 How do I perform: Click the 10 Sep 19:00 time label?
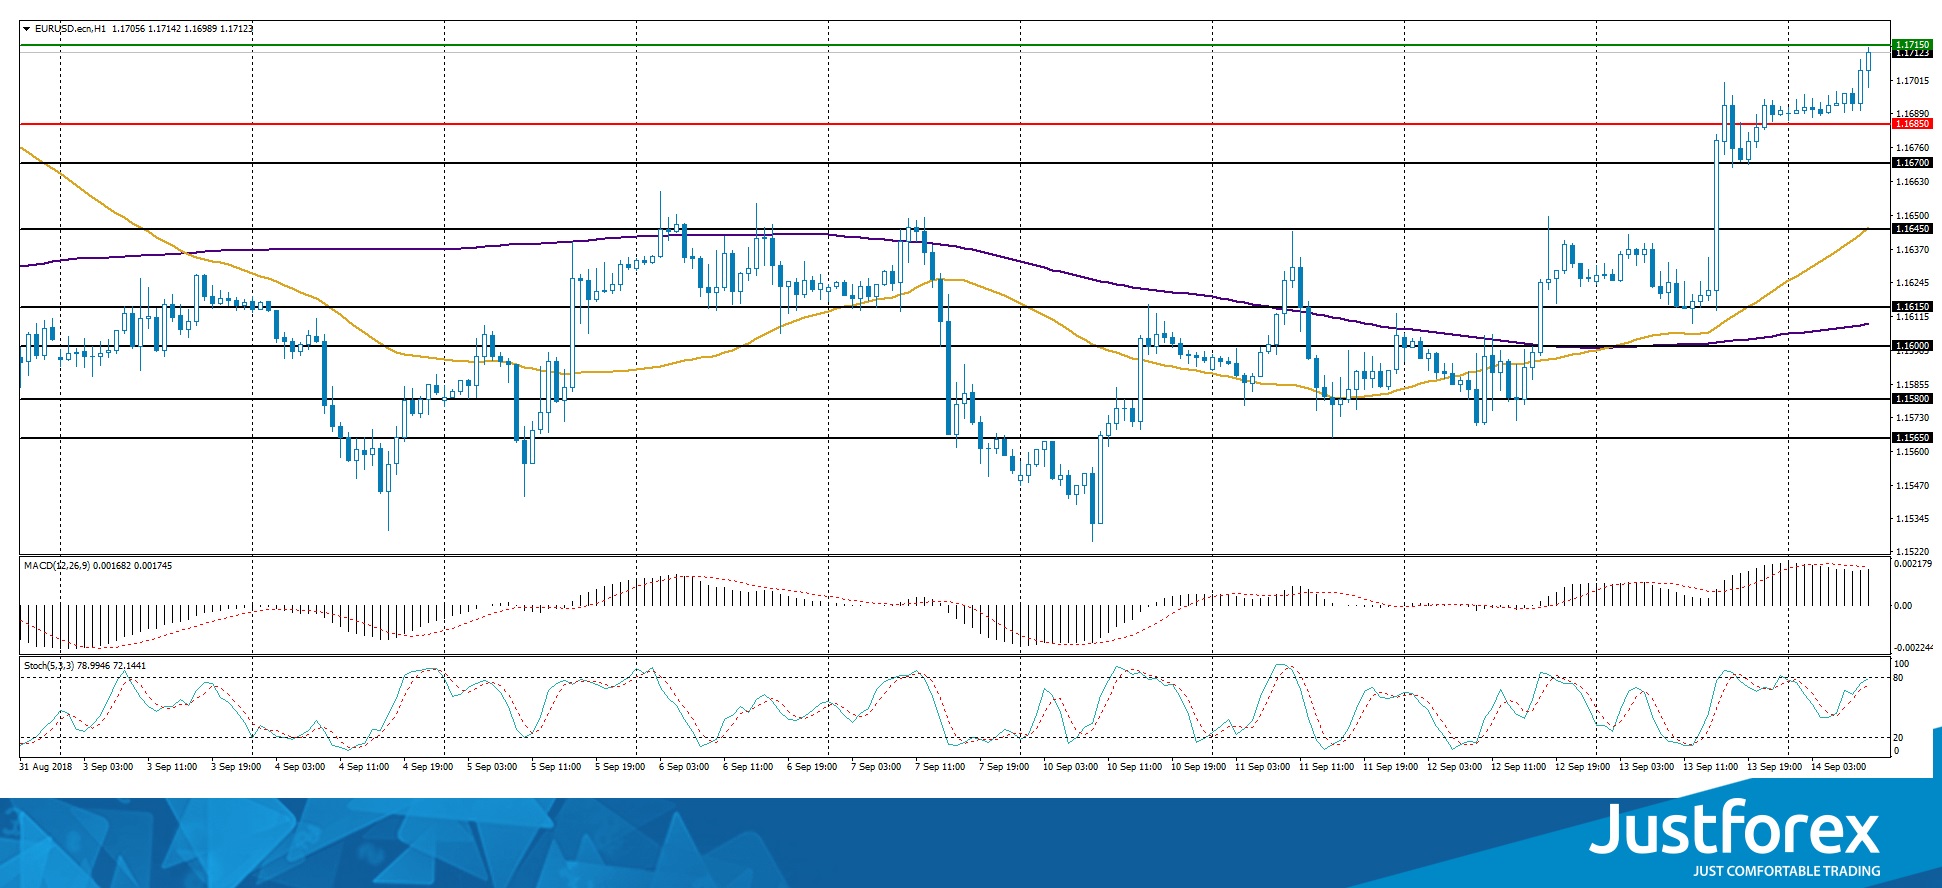tap(1198, 767)
